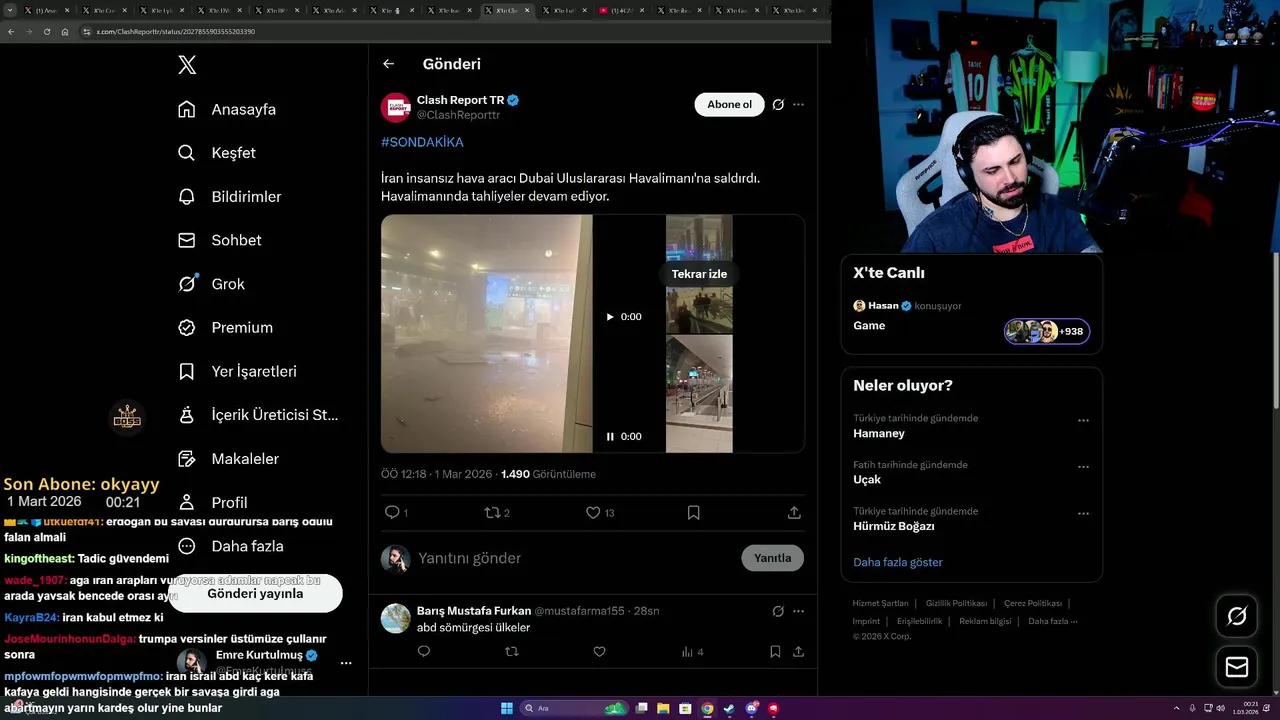This screenshot has width=1280, height=720.
Task: Open the more options on Clash Report post
Action: (798, 104)
